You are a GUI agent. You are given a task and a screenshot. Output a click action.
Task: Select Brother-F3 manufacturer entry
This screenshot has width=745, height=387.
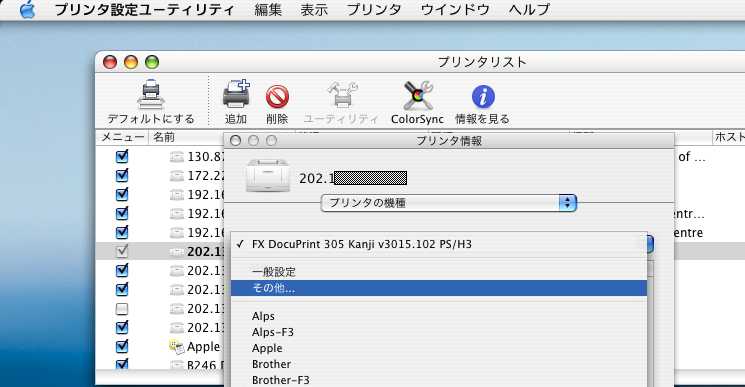pos(439,380)
